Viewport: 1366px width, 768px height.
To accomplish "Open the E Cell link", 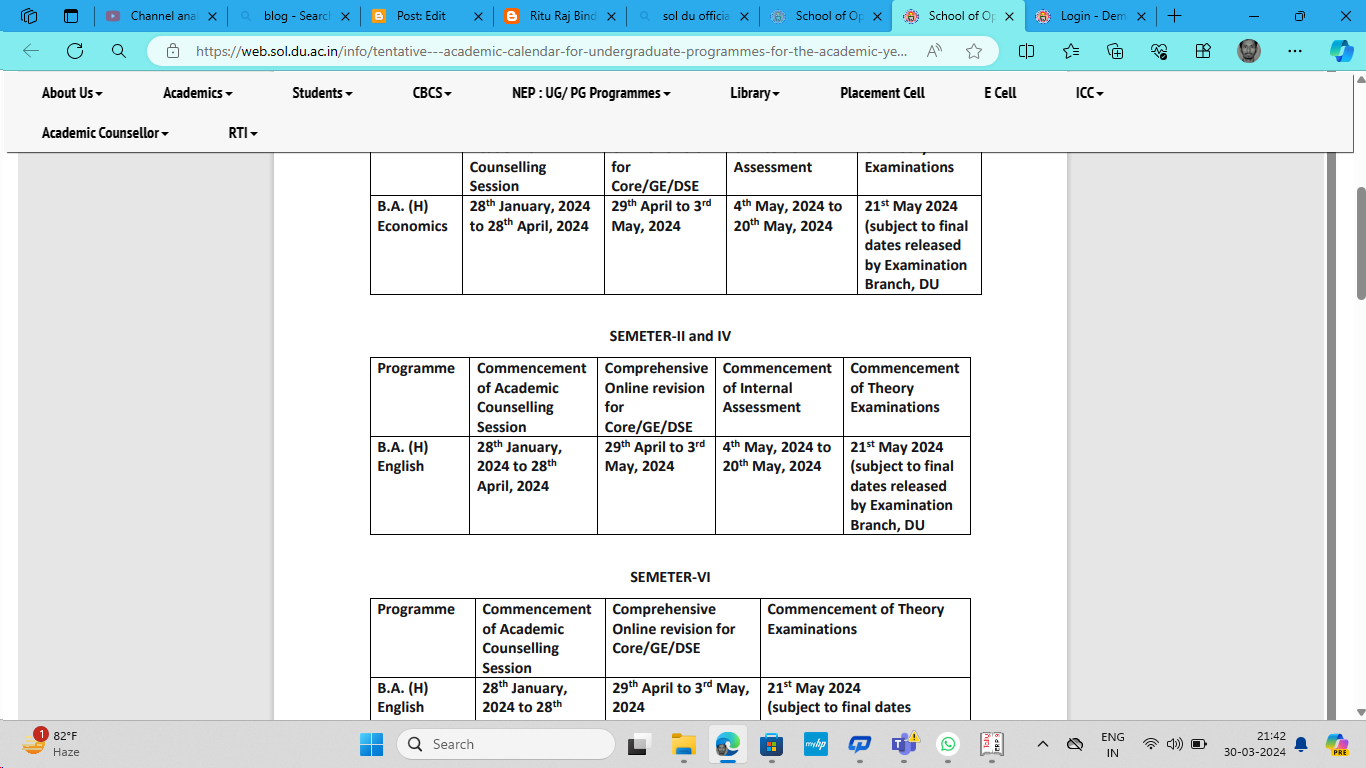I will pyautogui.click(x=1000, y=93).
